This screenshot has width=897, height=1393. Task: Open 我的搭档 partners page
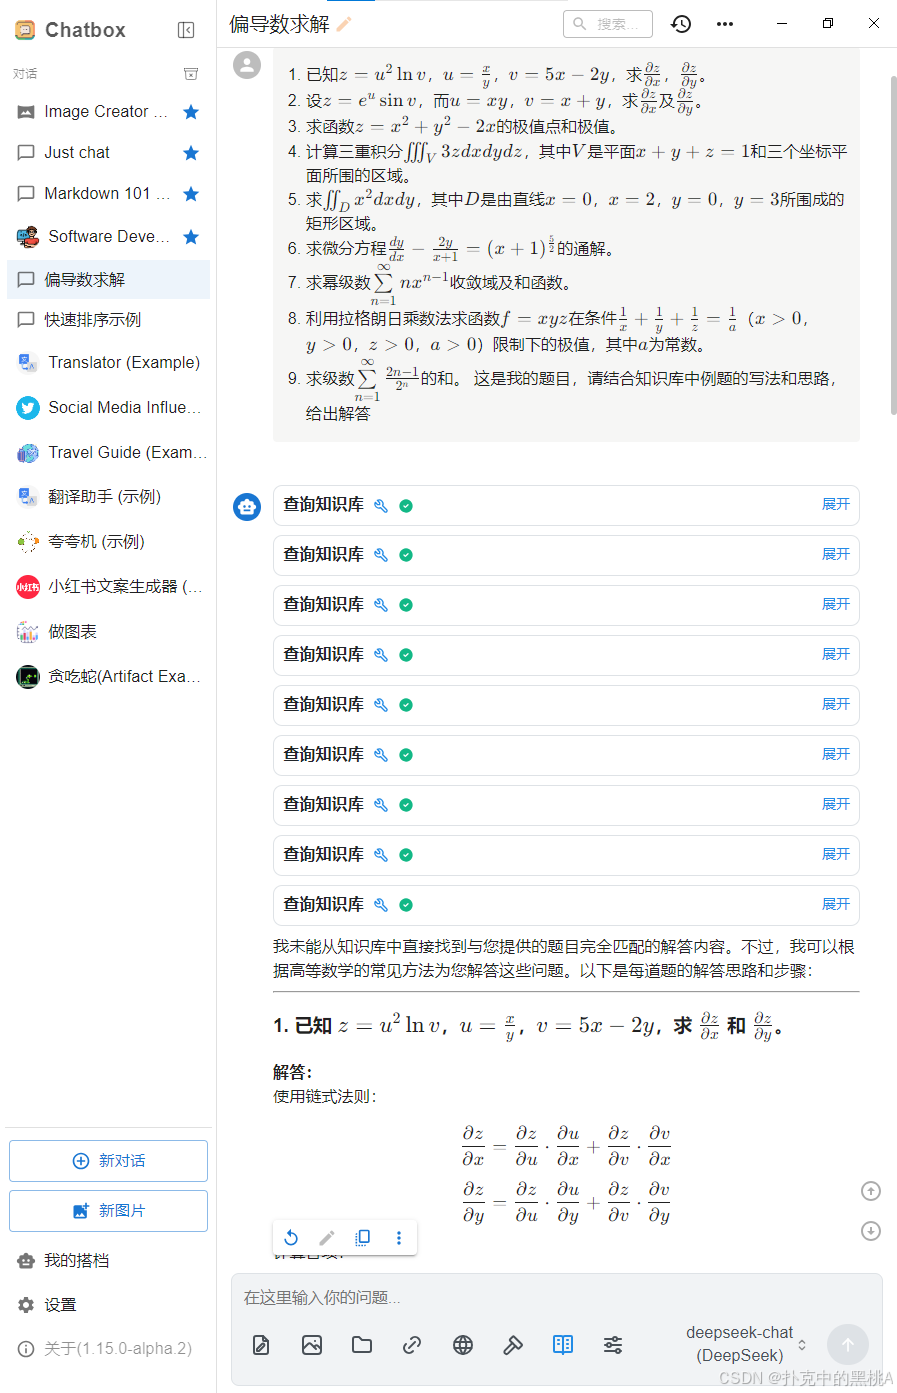[x=108, y=1261]
